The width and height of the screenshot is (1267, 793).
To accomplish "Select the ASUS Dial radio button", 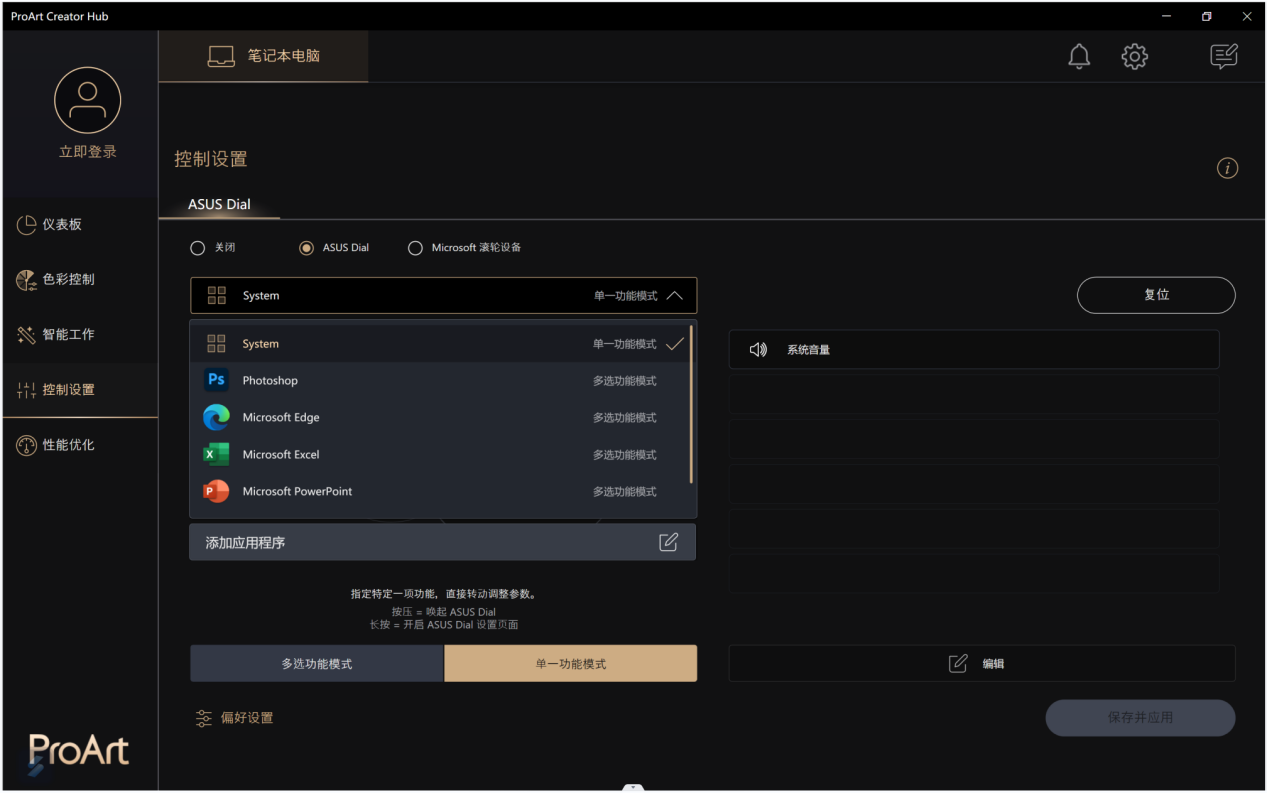I will [306, 248].
